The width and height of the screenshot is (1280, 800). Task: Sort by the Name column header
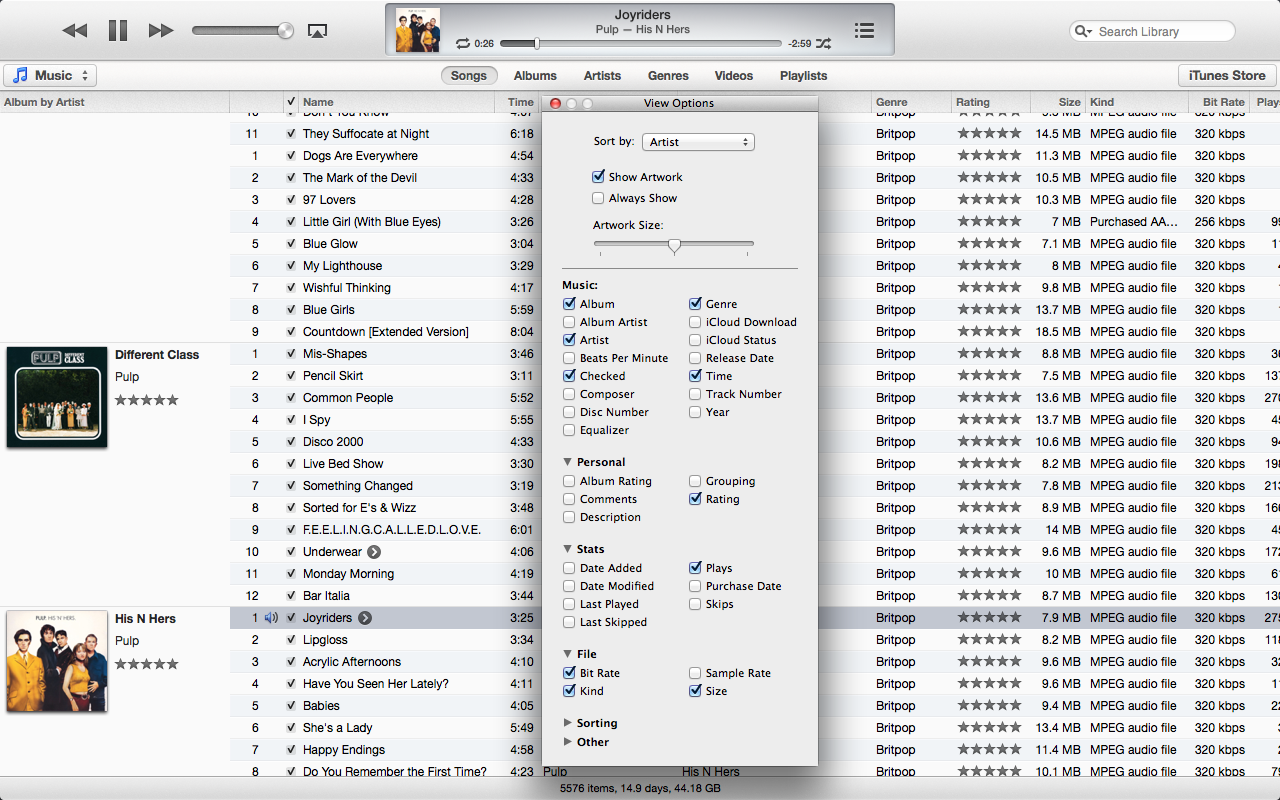[x=398, y=102]
